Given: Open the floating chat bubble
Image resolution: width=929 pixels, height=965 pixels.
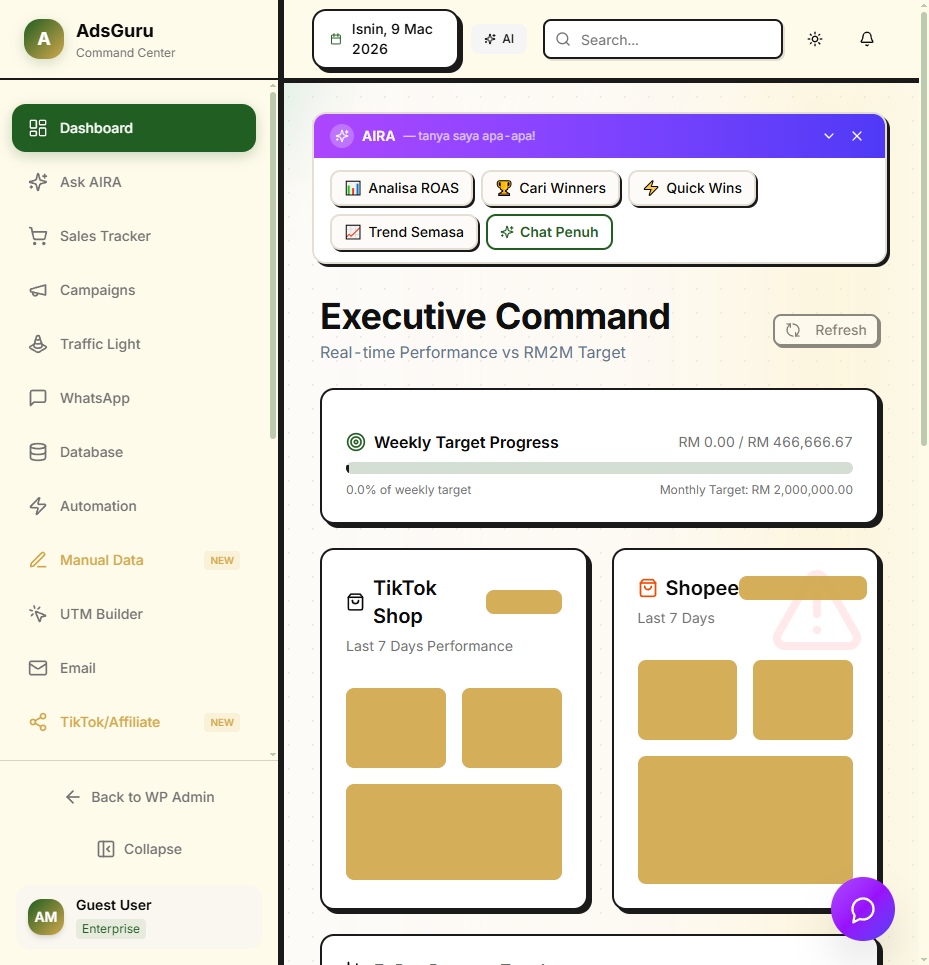Looking at the screenshot, I should 862,909.
